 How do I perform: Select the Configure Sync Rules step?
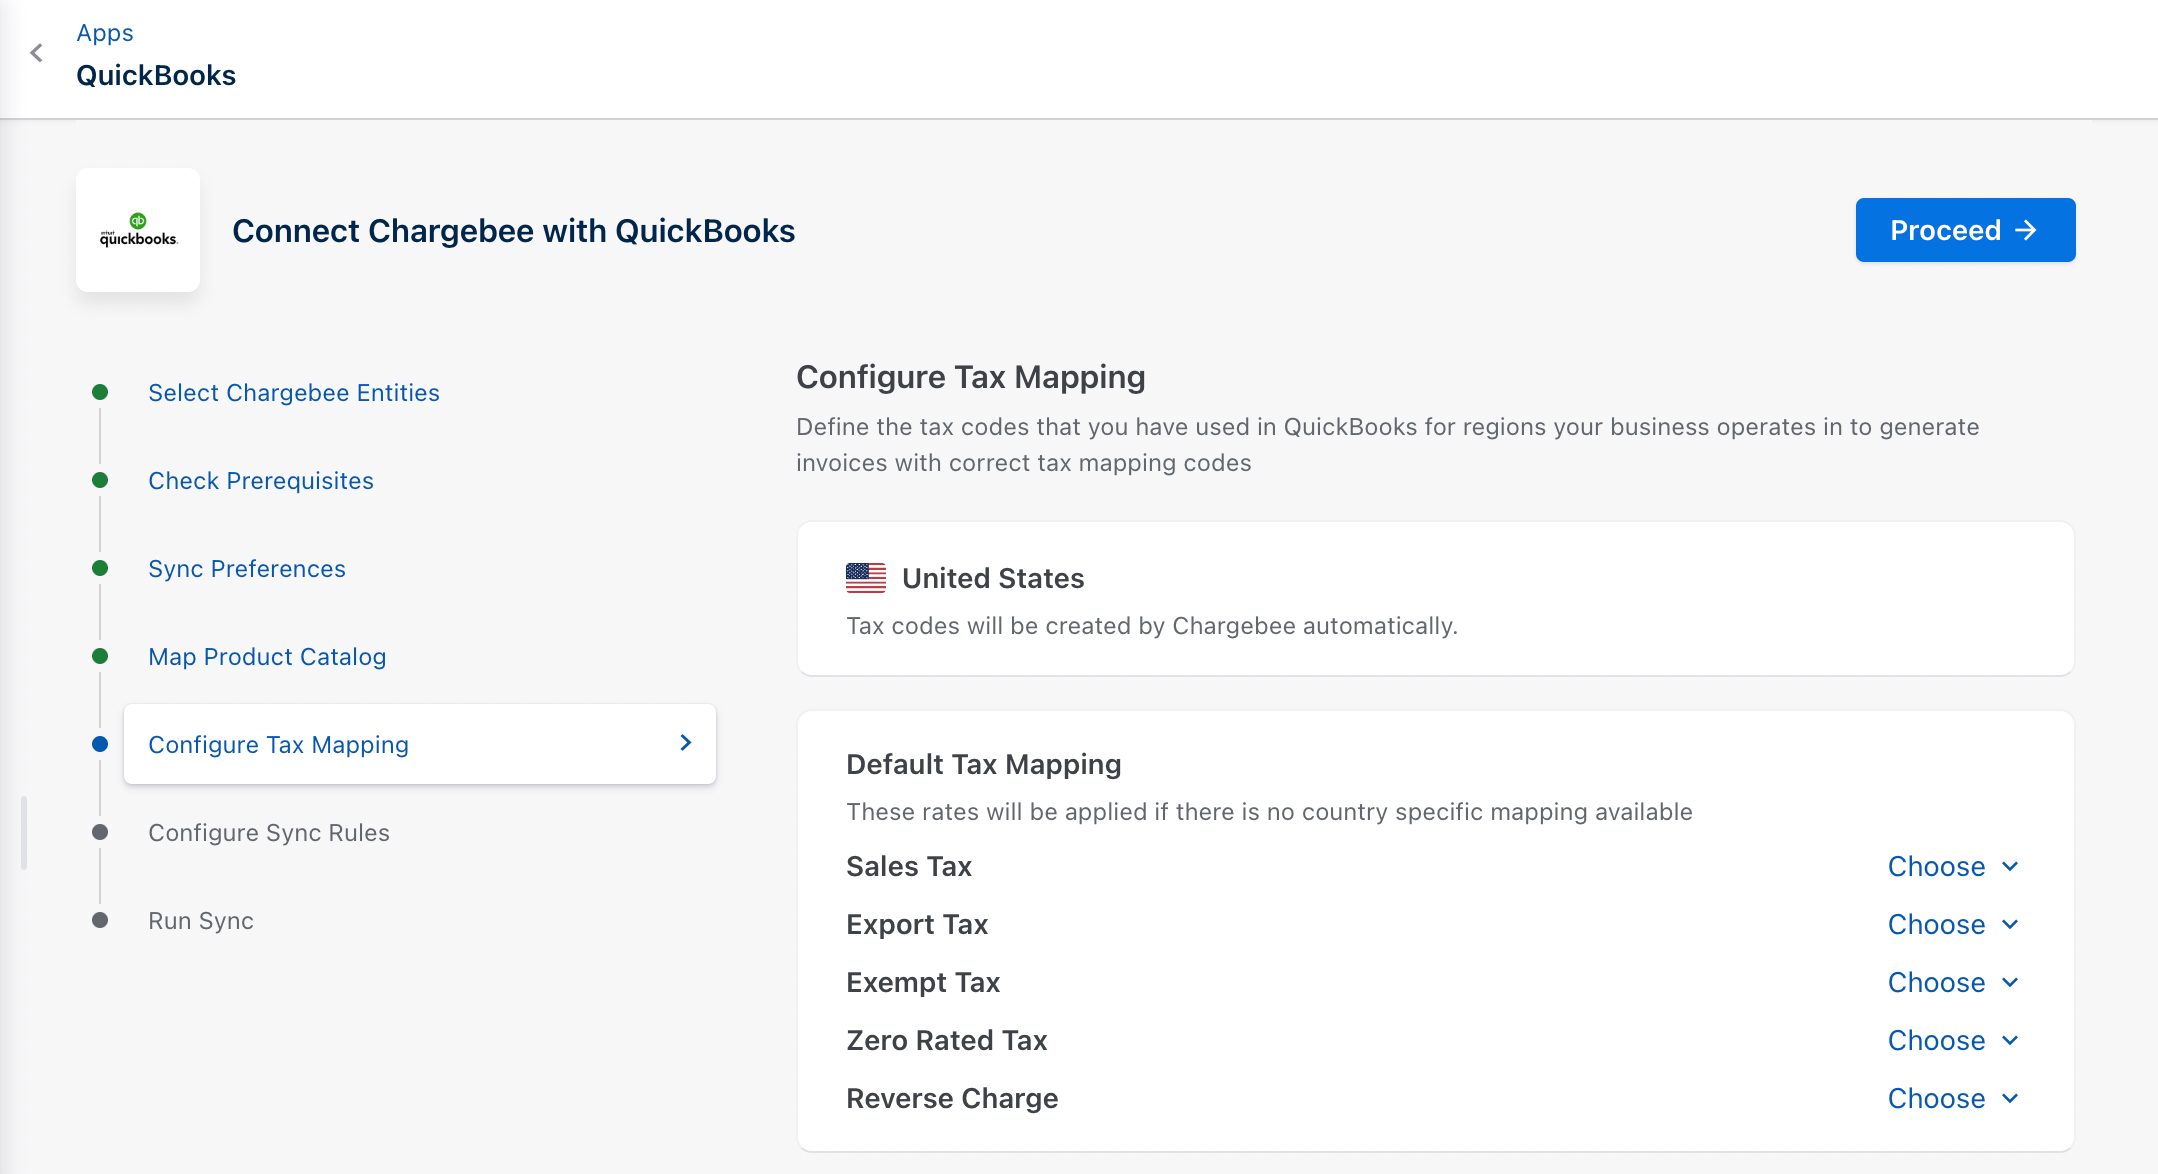(269, 833)
